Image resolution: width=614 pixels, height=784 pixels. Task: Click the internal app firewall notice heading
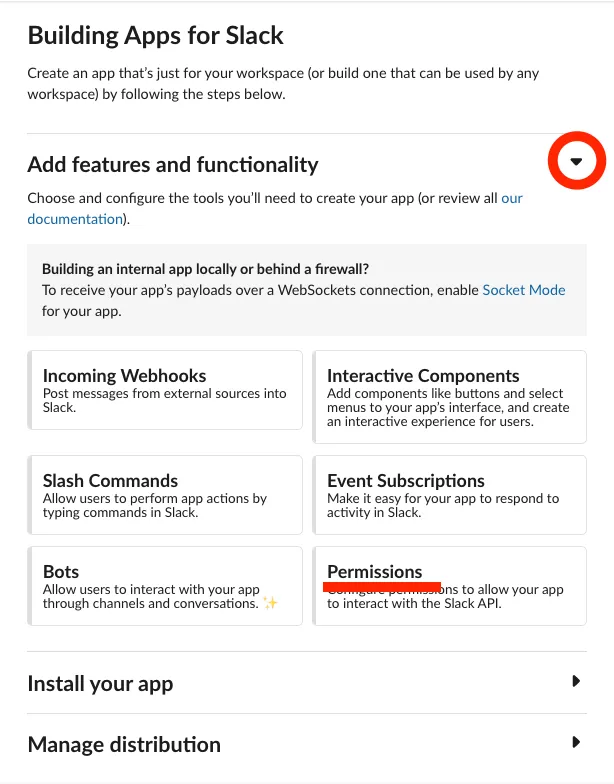click(205, 269)
